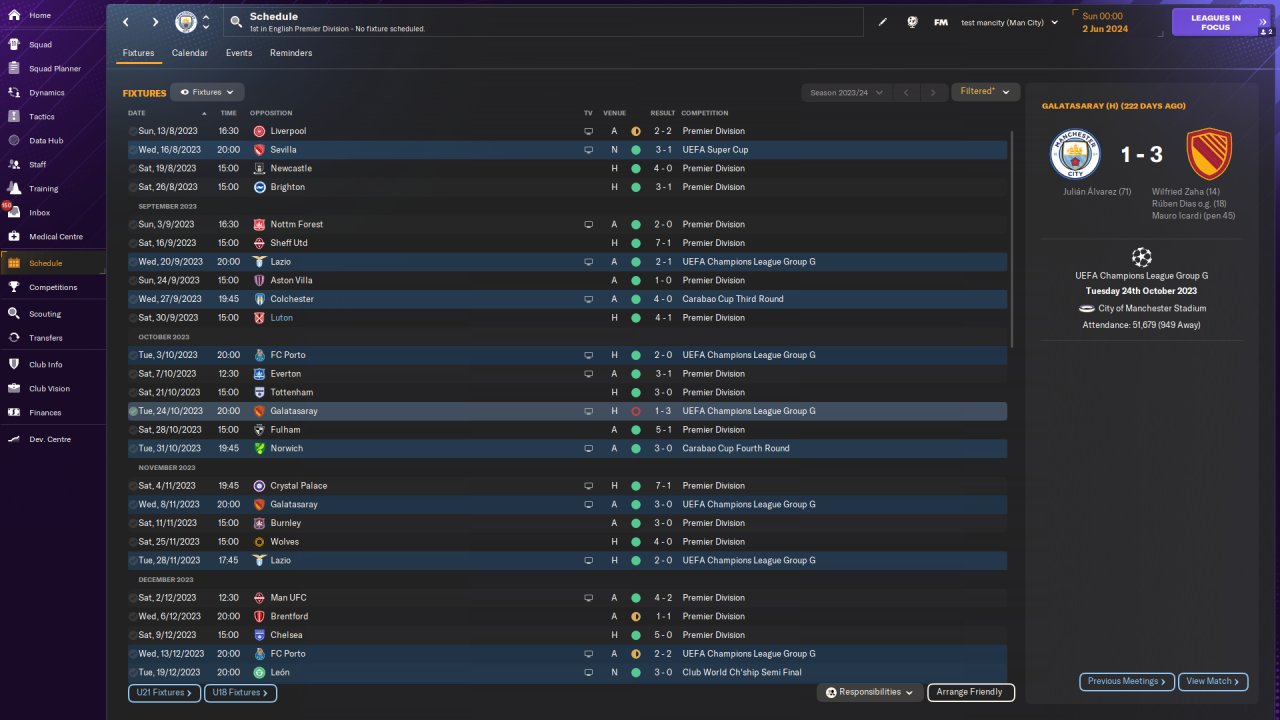
Task: Click the Sheff Utd 7 - 1 result
Action: [664, 243]
